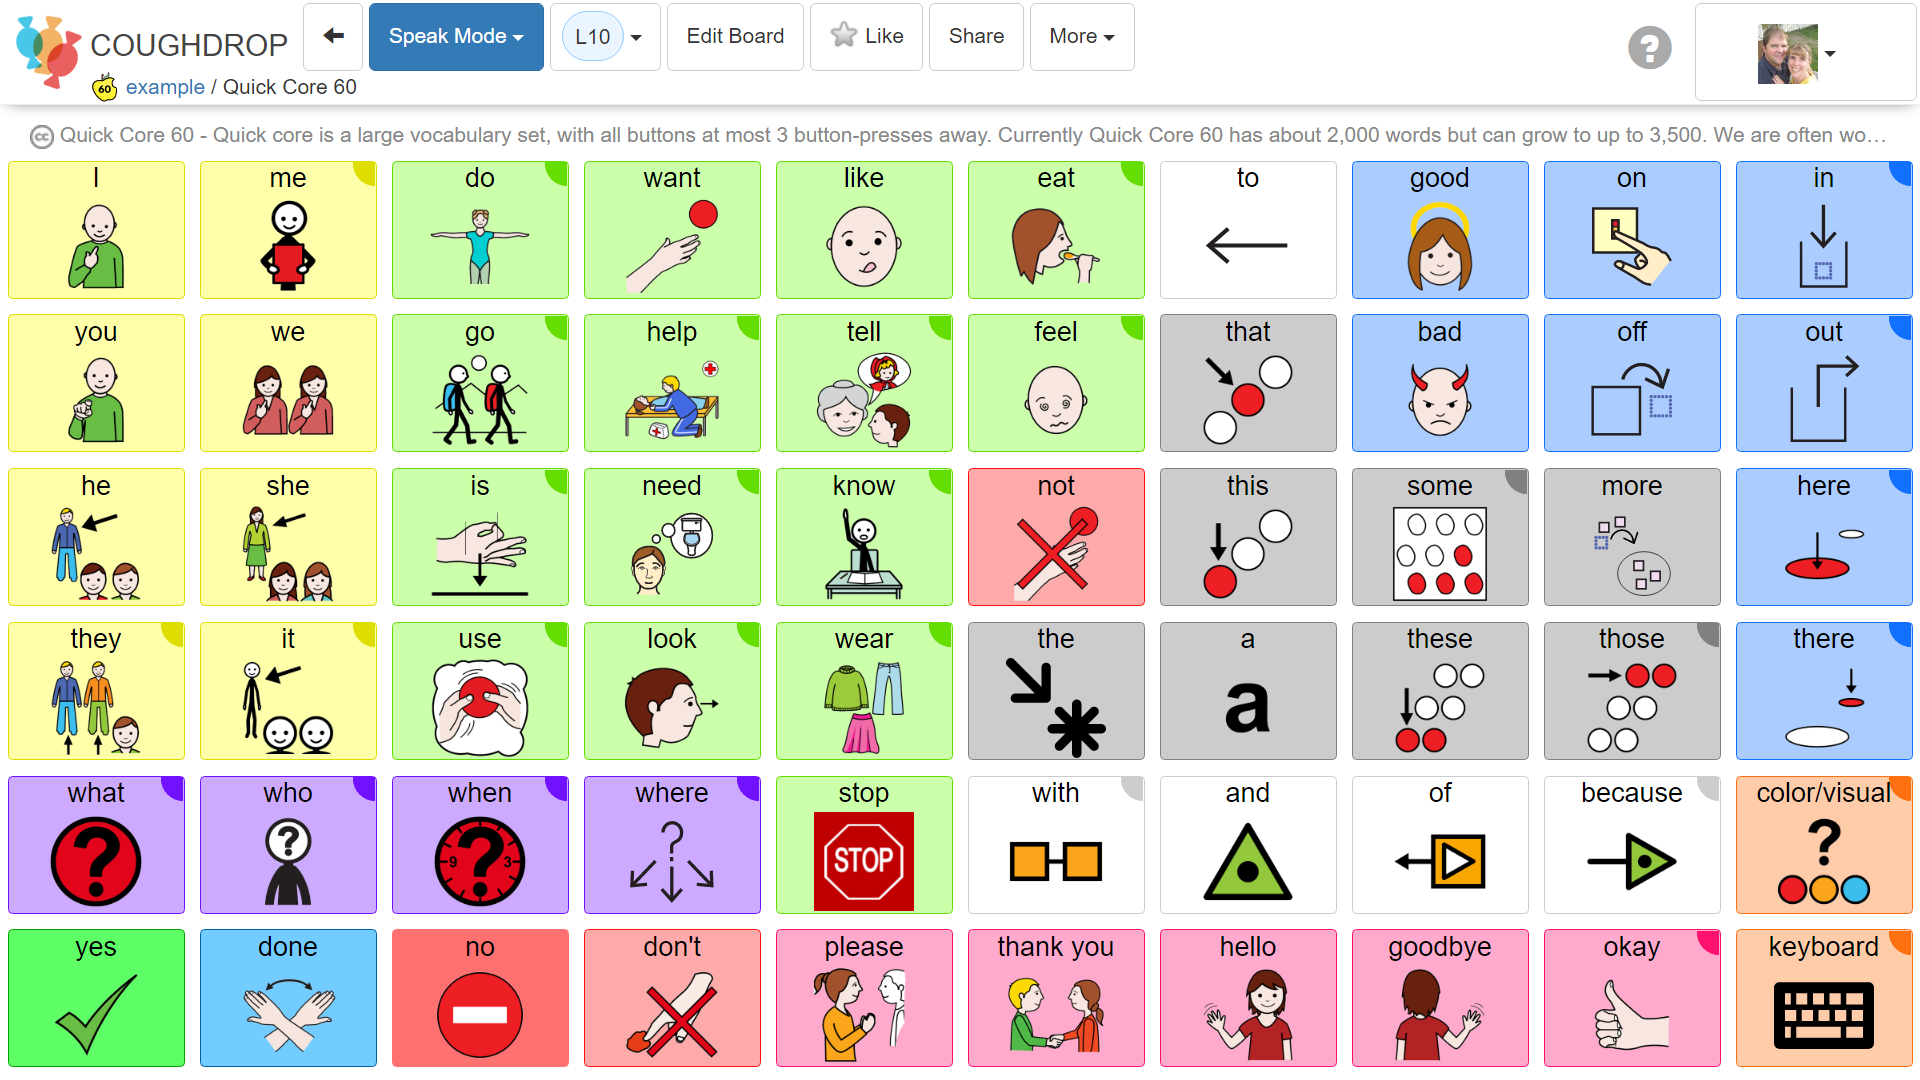Select the green checkmark yes tile
The image size is (1920, 1080).
(x=96, y=997)
